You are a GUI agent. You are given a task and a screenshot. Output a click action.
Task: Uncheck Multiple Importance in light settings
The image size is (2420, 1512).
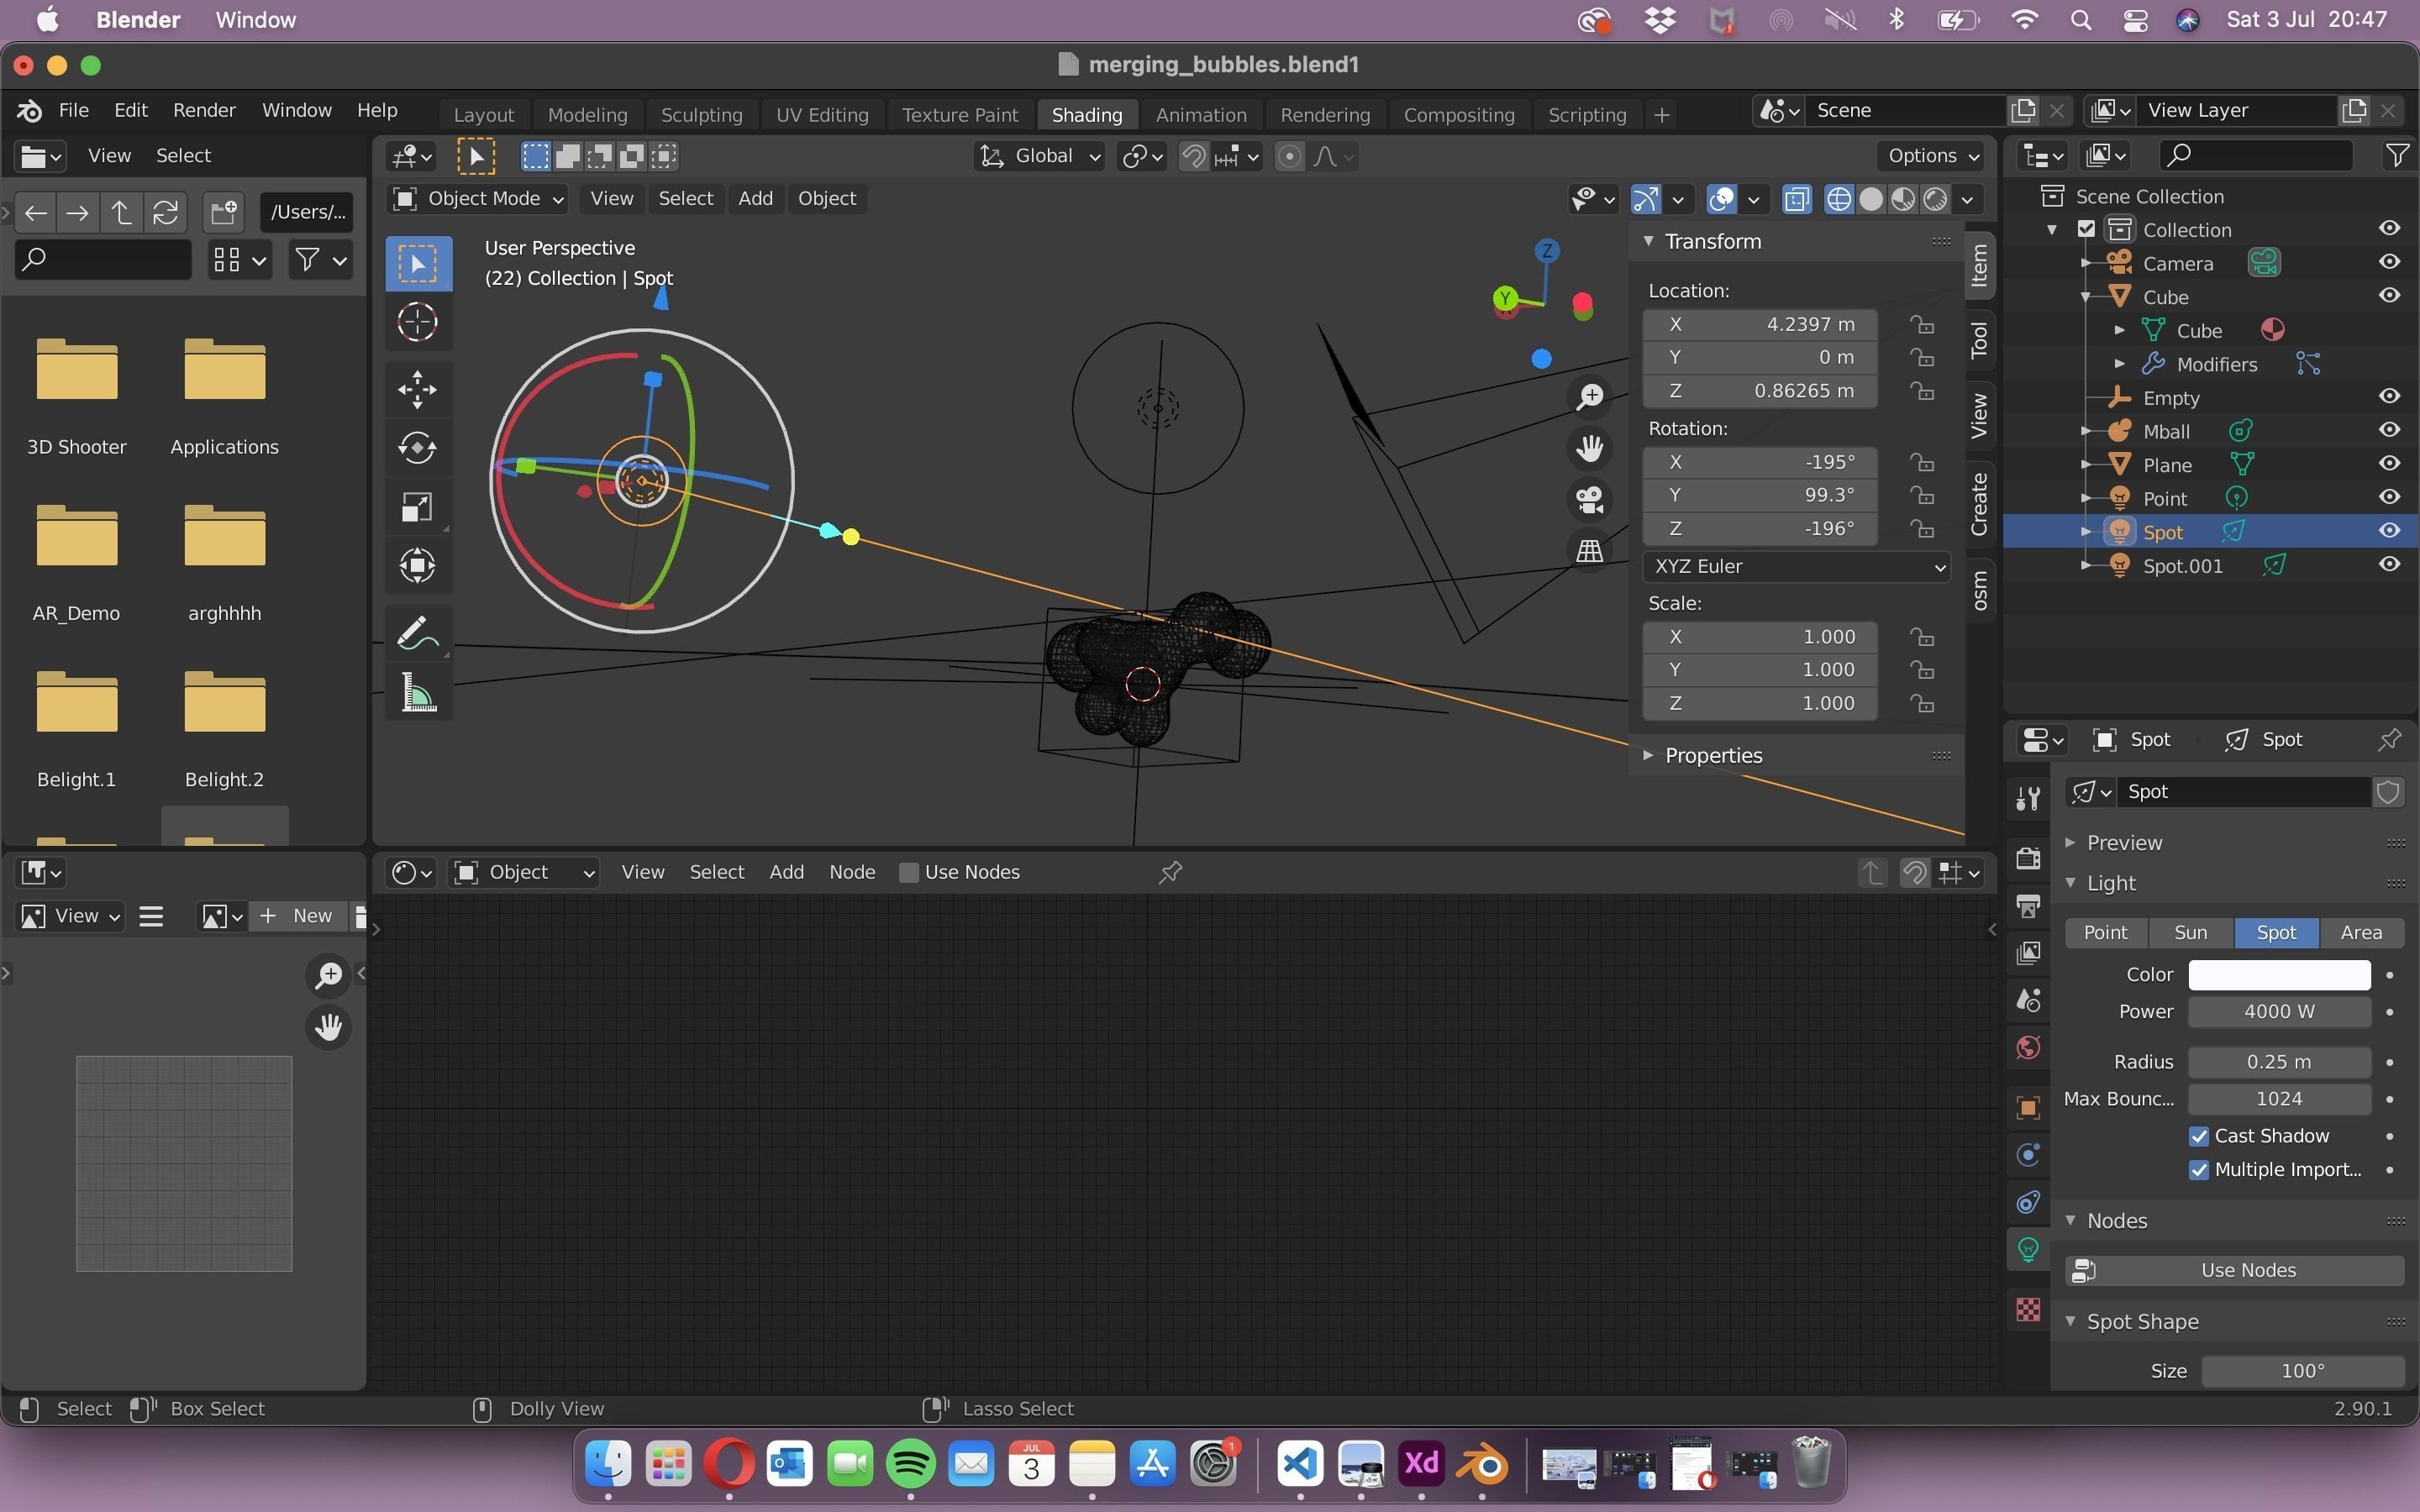2200,1170
